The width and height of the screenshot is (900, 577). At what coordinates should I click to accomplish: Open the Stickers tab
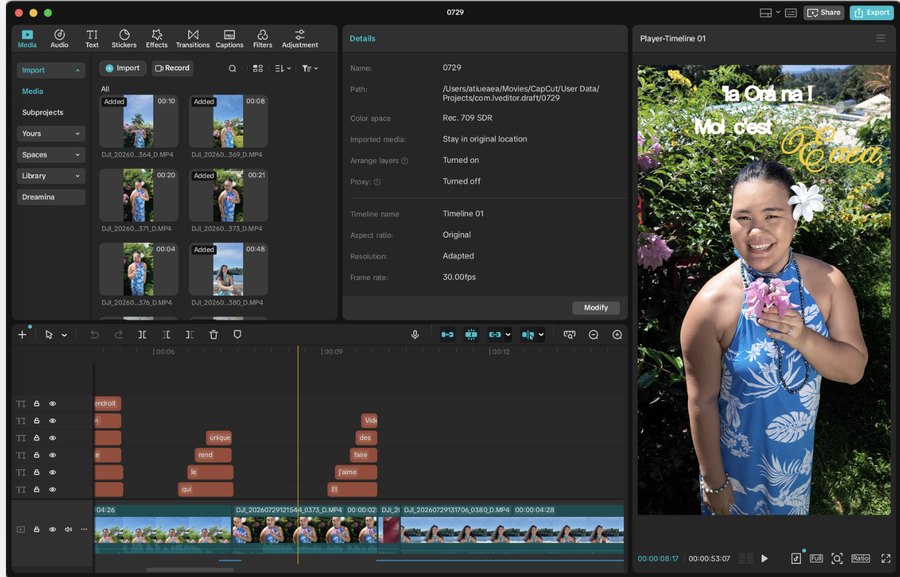click(x=124, y=38)
